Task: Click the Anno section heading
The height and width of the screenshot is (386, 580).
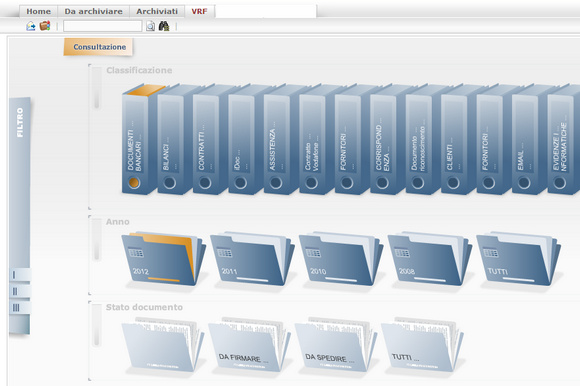Action: (x=118, y=222)
